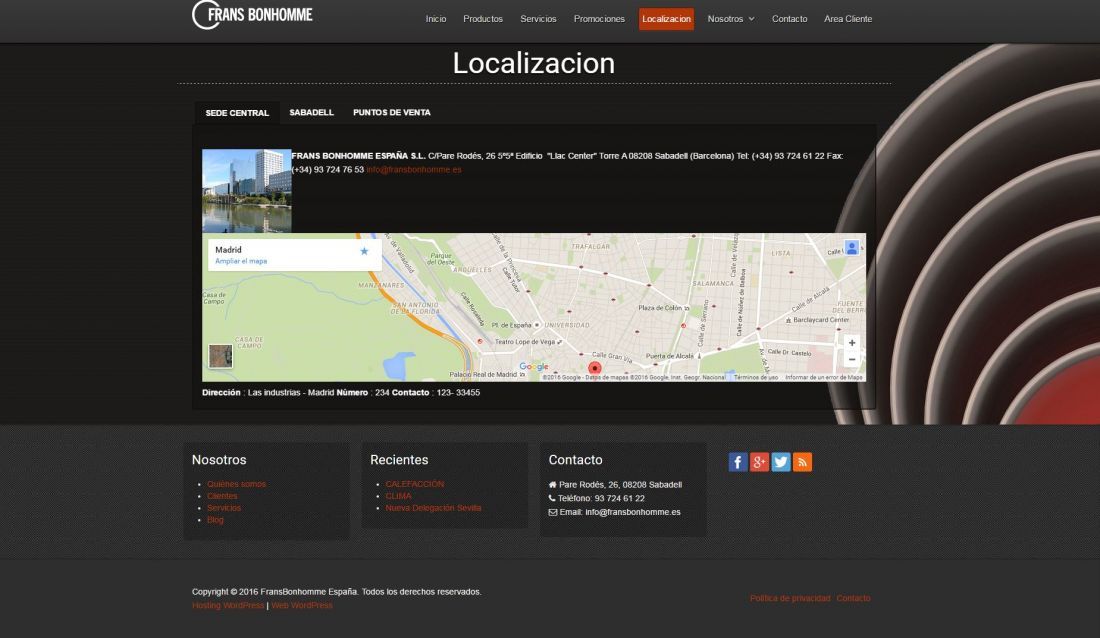Click the Frans Bonhomme logo
1100x638 pixels.
click(253, 15)
